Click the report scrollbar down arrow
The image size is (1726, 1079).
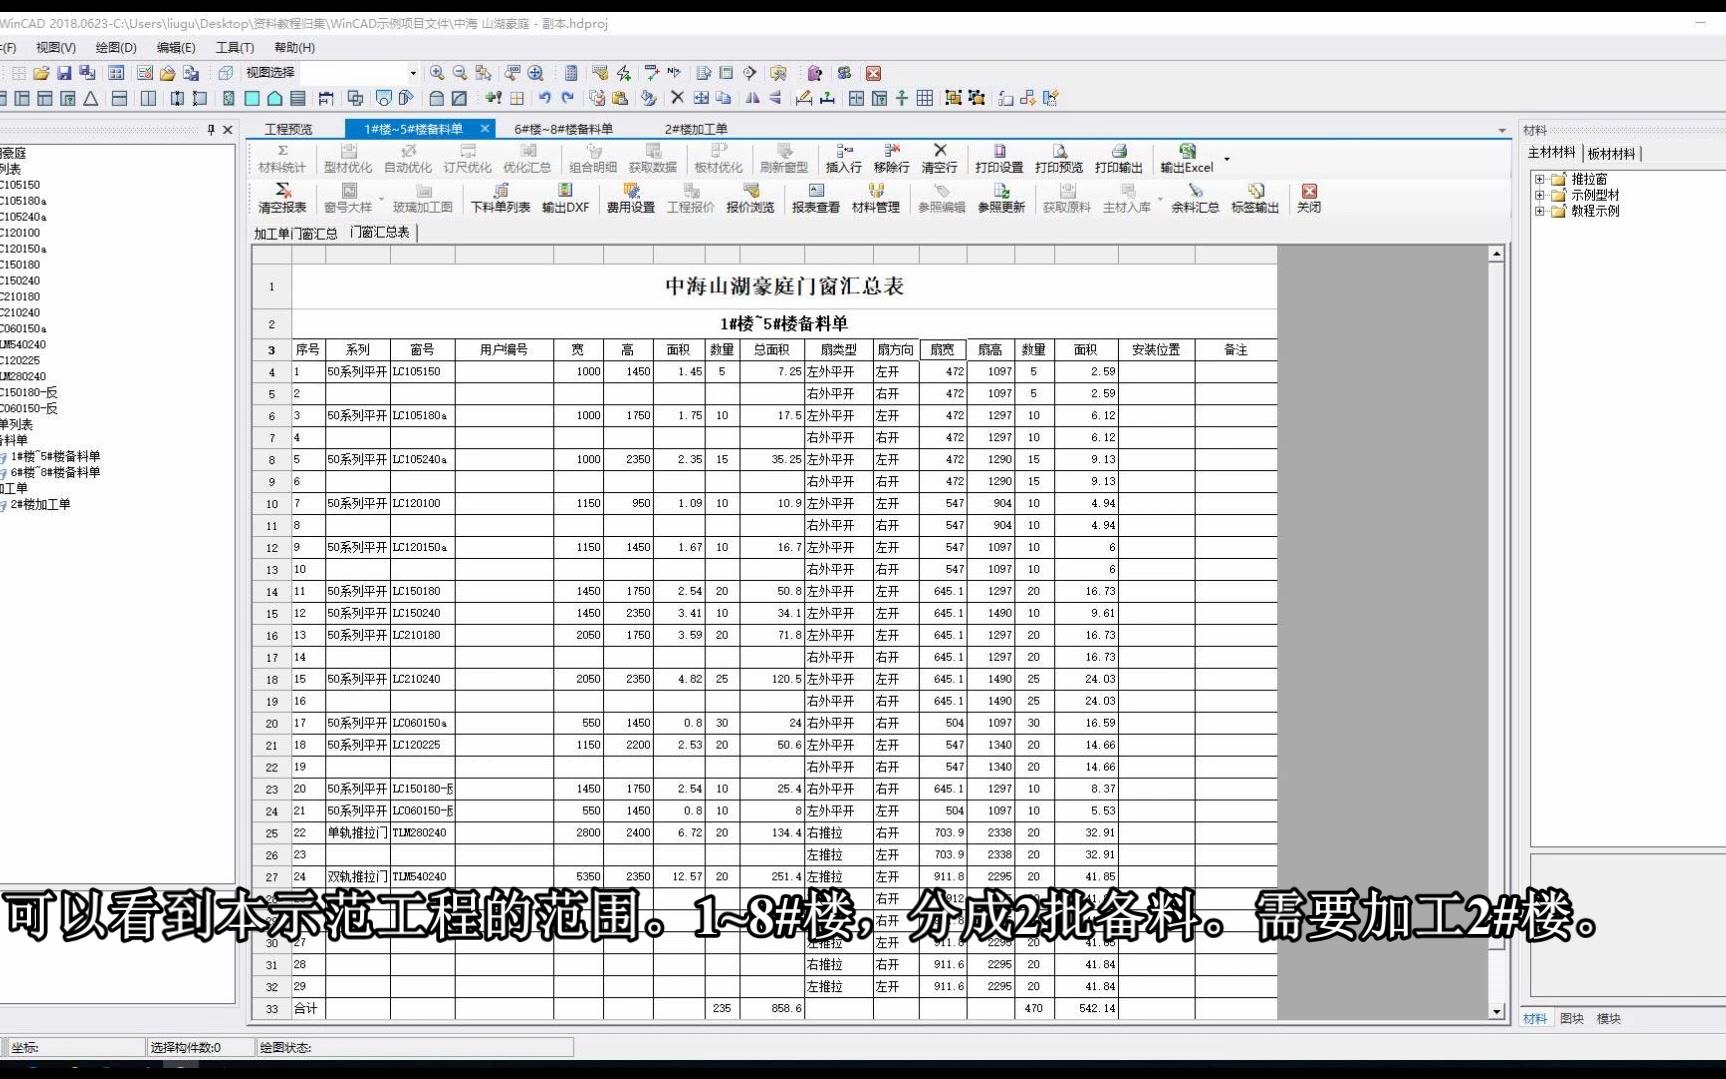(1497, 1012)
